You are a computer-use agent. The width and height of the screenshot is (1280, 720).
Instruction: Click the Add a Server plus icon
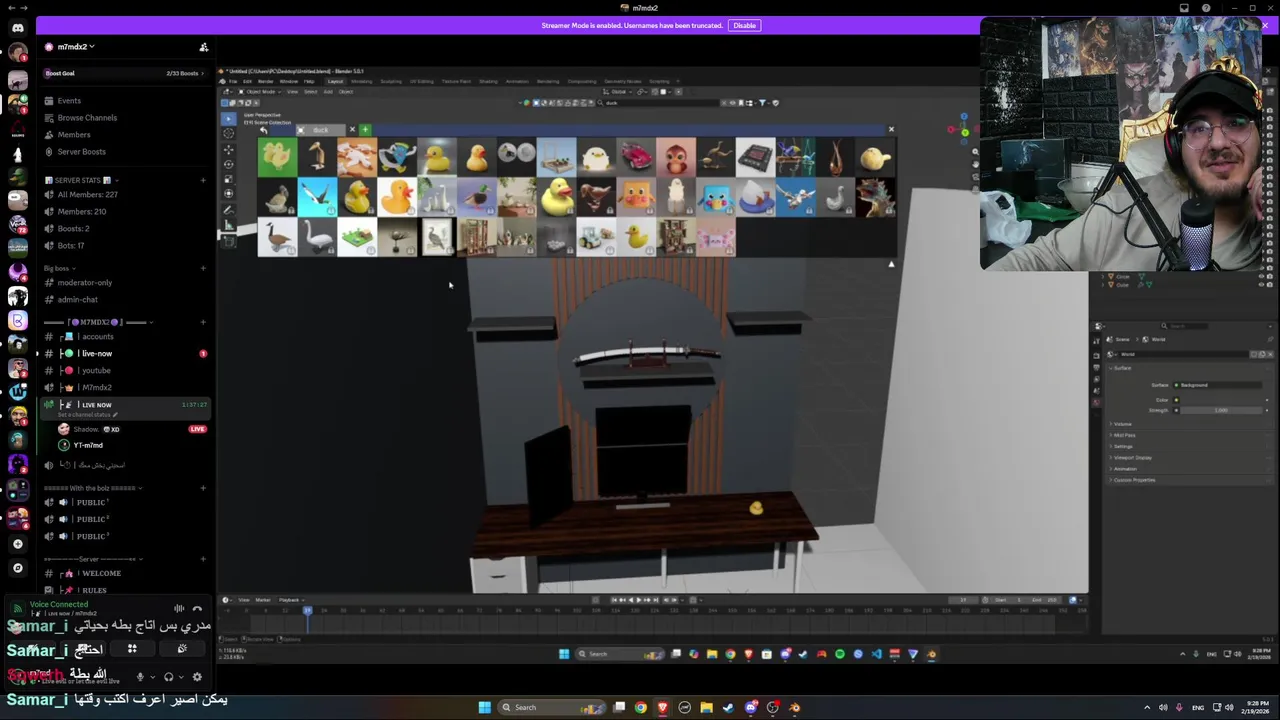[x=17, y=544]
